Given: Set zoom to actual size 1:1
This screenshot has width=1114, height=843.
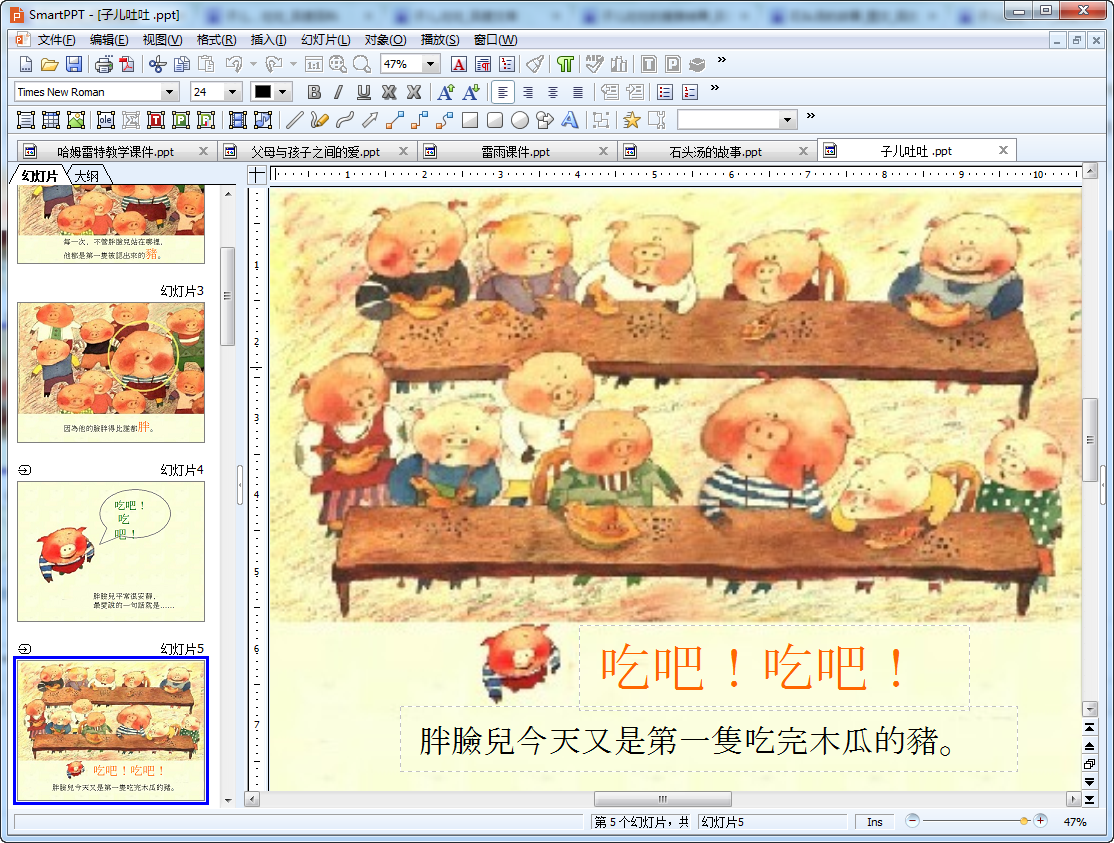Looking at the screenshot, I should [x=313, y=65].
